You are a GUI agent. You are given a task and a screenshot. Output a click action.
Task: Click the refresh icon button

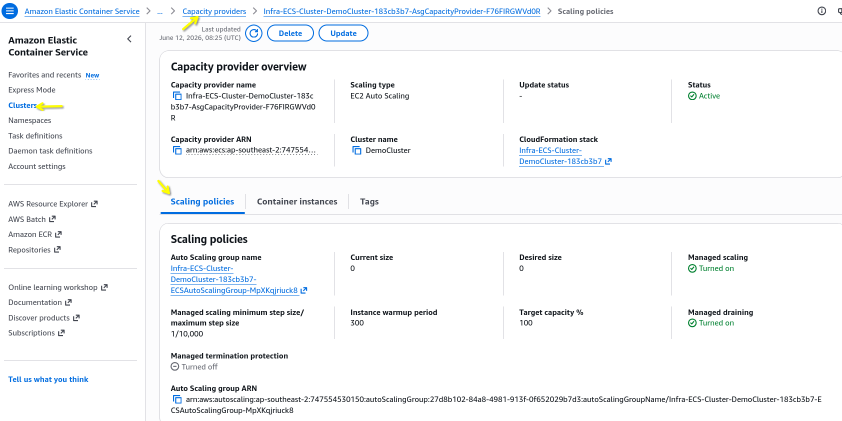(253, 33)
